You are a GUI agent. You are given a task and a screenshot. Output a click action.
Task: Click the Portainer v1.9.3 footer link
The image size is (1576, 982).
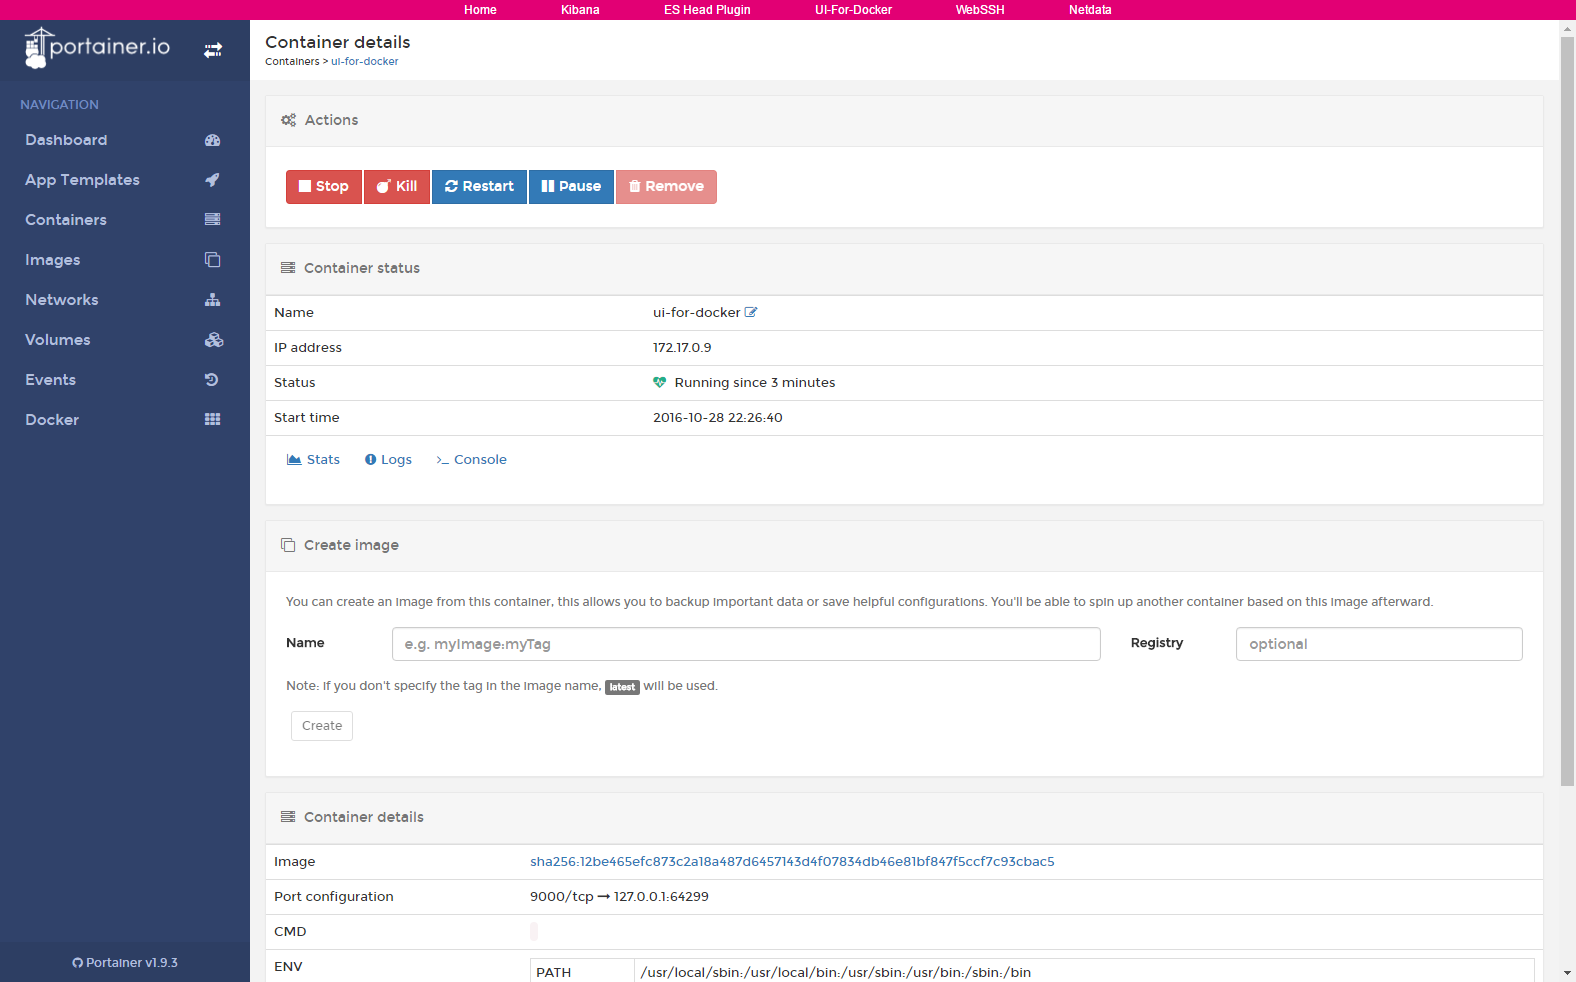[125, 963]
